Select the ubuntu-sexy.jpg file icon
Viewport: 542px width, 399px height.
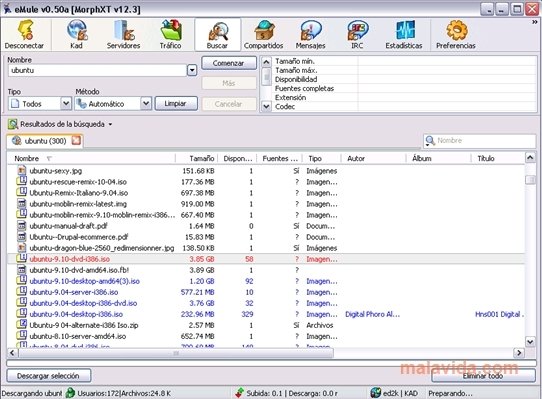[x=21, y=170]
